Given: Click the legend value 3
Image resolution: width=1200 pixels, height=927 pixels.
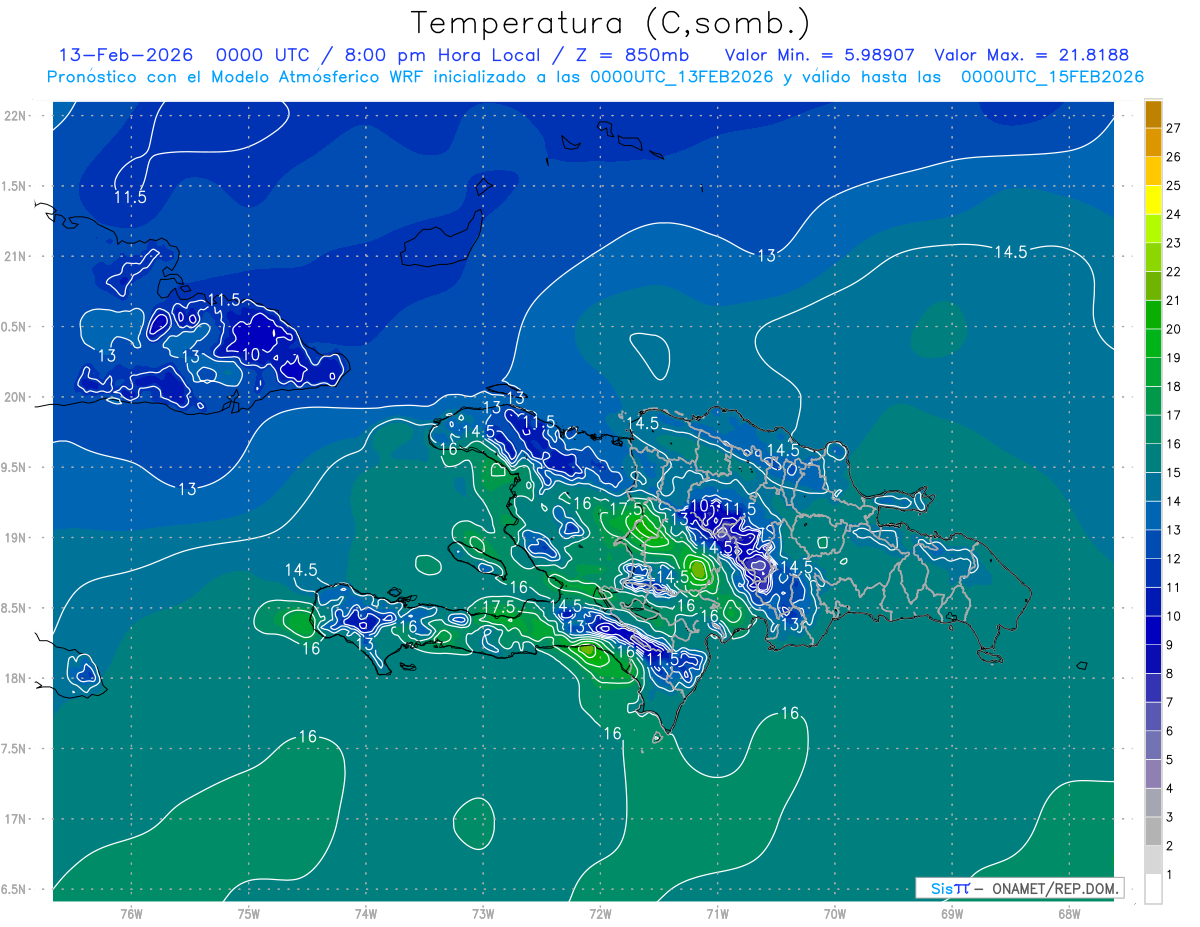Looking at the screenshot, I should click(1171, 817).
